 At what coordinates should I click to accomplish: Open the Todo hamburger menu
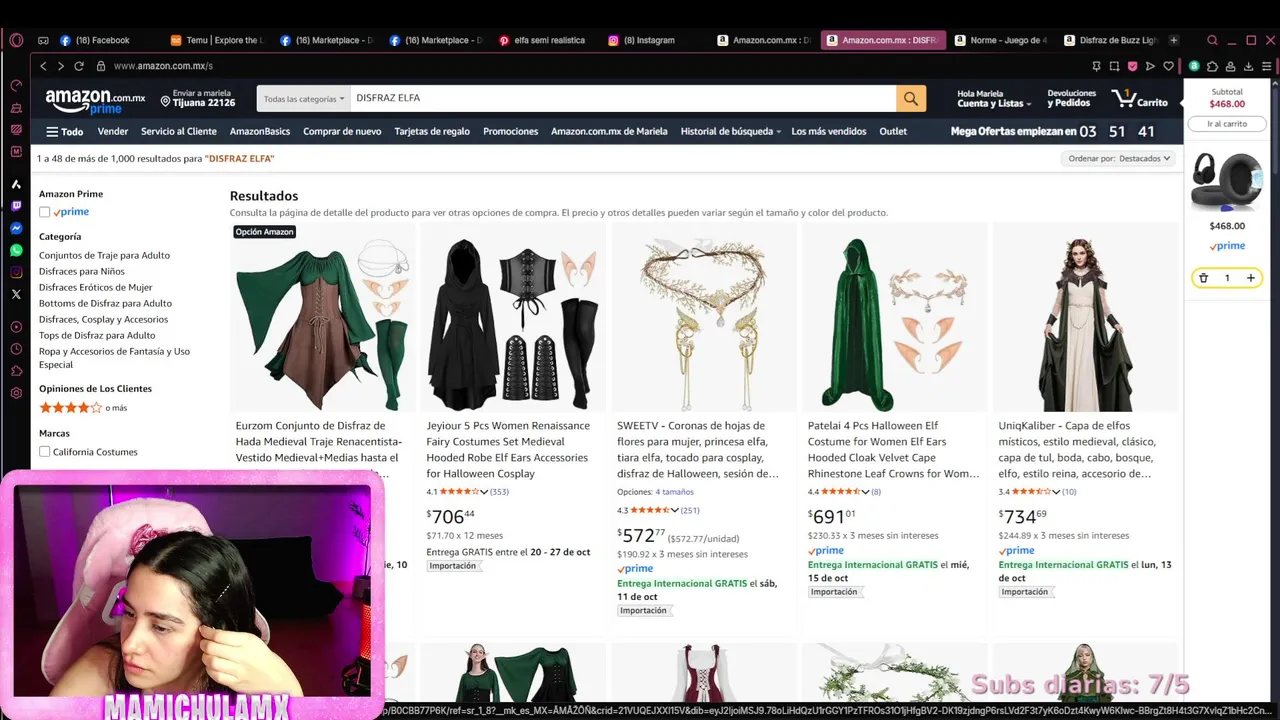pyautogui.click(x=64, y=131)
